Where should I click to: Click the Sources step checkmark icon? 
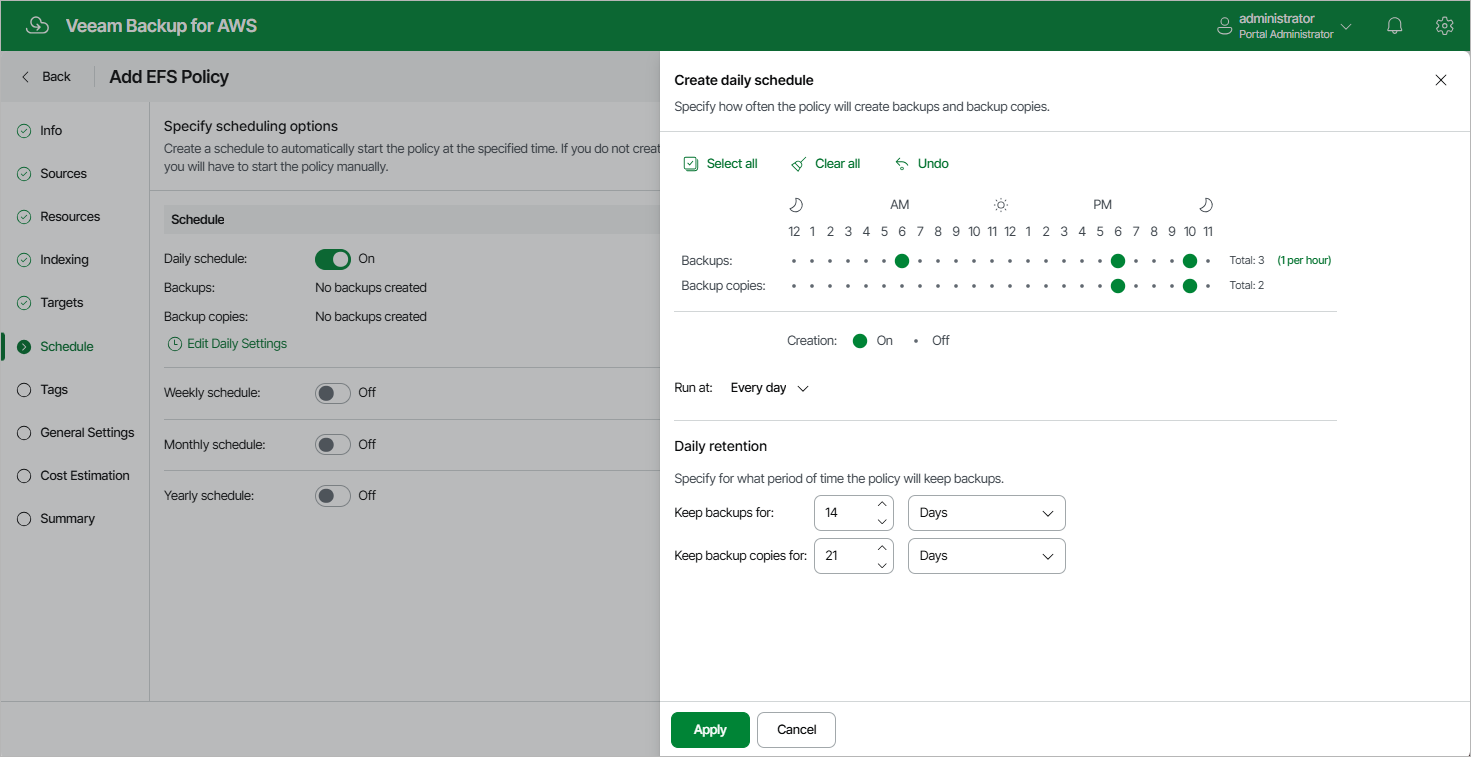(24, 174)
